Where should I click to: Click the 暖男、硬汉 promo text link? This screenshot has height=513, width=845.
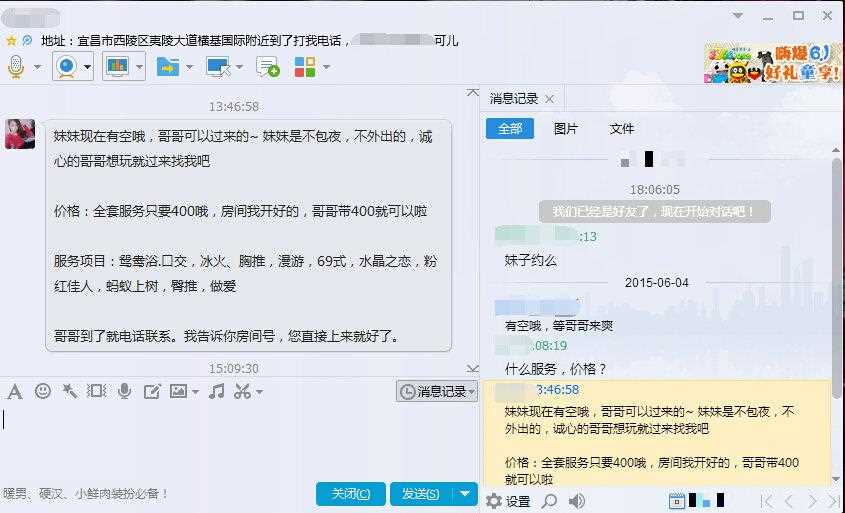[x=85, y=494]
